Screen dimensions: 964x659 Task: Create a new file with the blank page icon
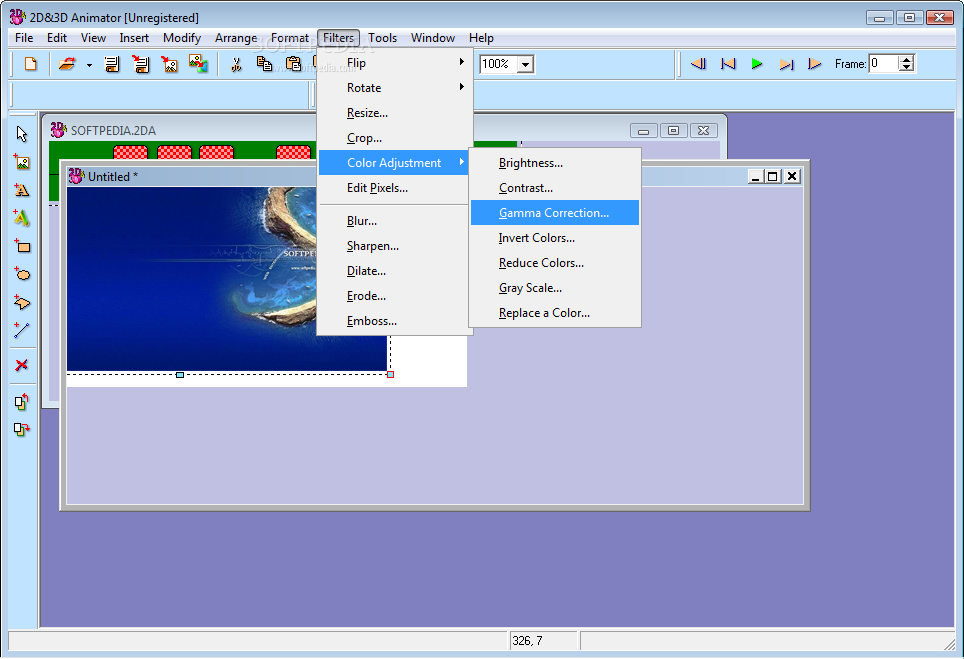pos(30,64)
